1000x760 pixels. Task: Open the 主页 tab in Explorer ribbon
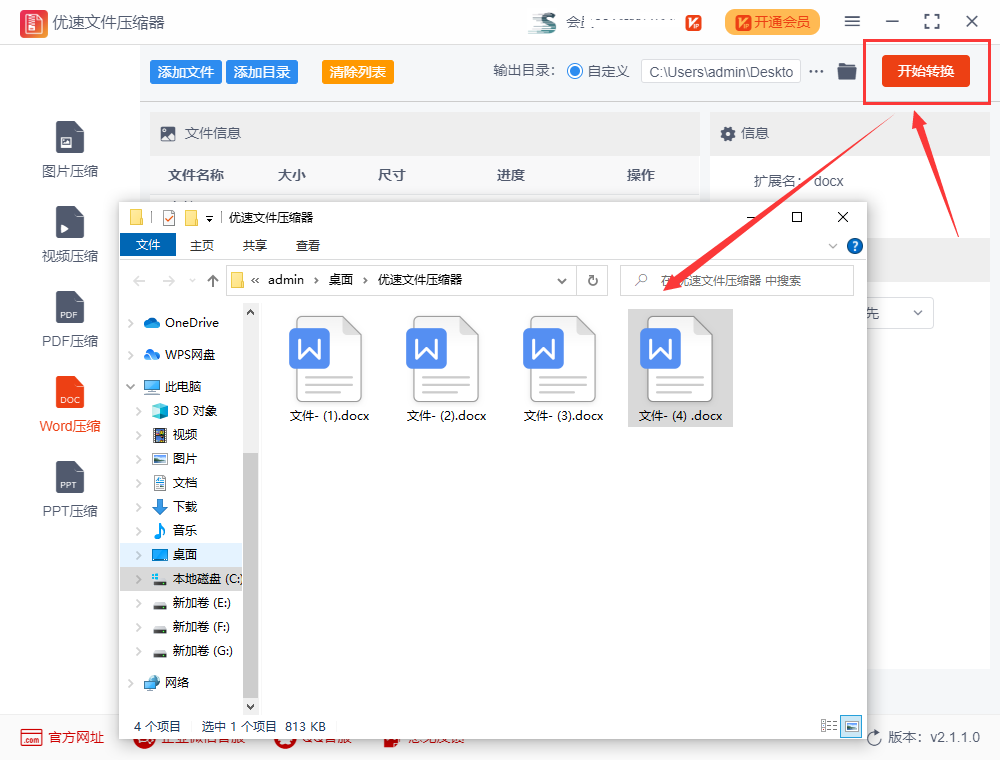(202, 245)
